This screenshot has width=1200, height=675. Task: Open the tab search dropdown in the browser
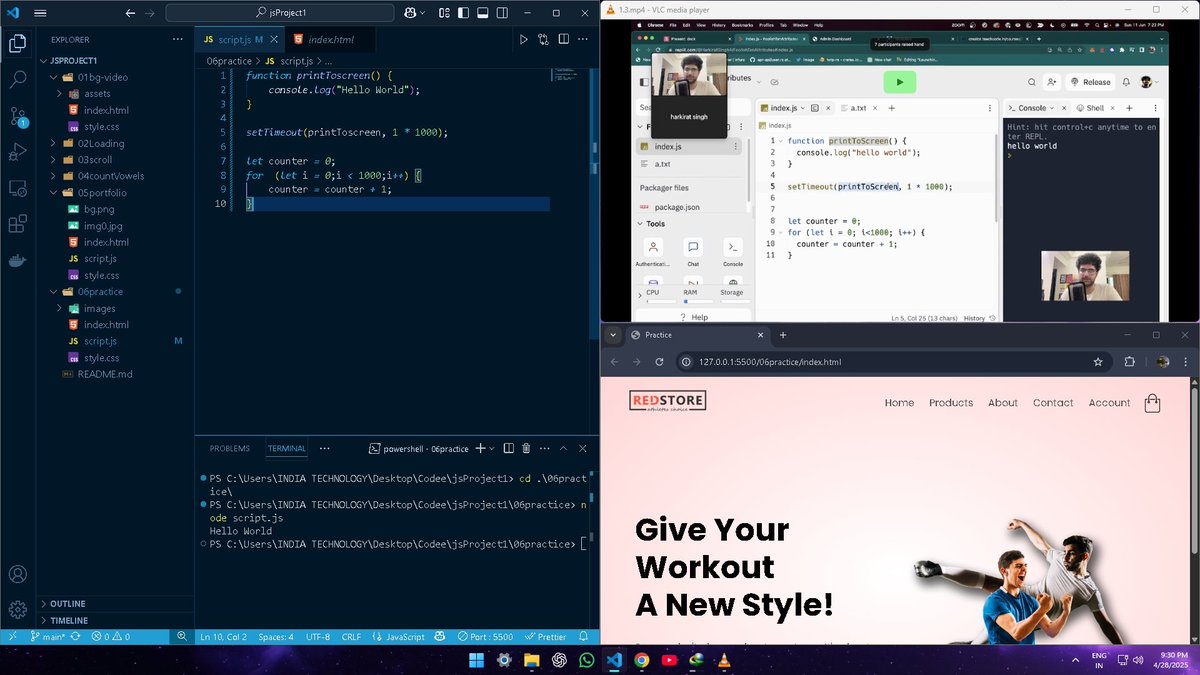pos(613,335)
